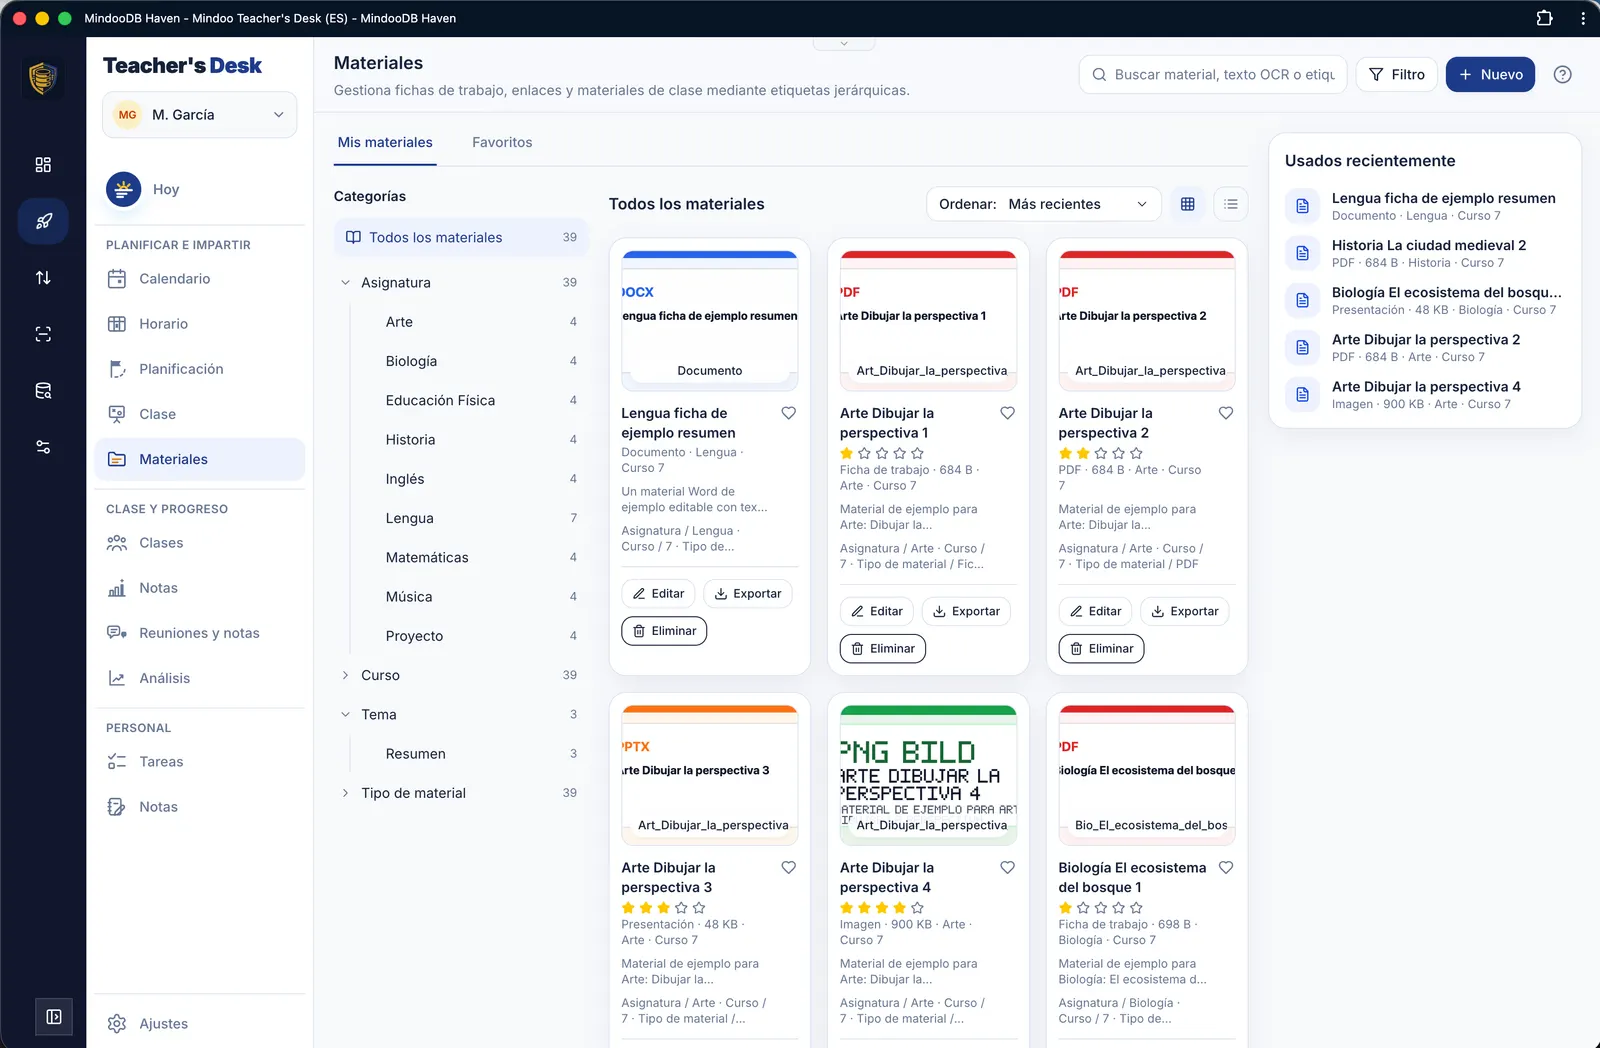
Task: Toggle the heart on Arte Dibujar la perspectiva 2 card
Action: click(x=1226, y=413)
